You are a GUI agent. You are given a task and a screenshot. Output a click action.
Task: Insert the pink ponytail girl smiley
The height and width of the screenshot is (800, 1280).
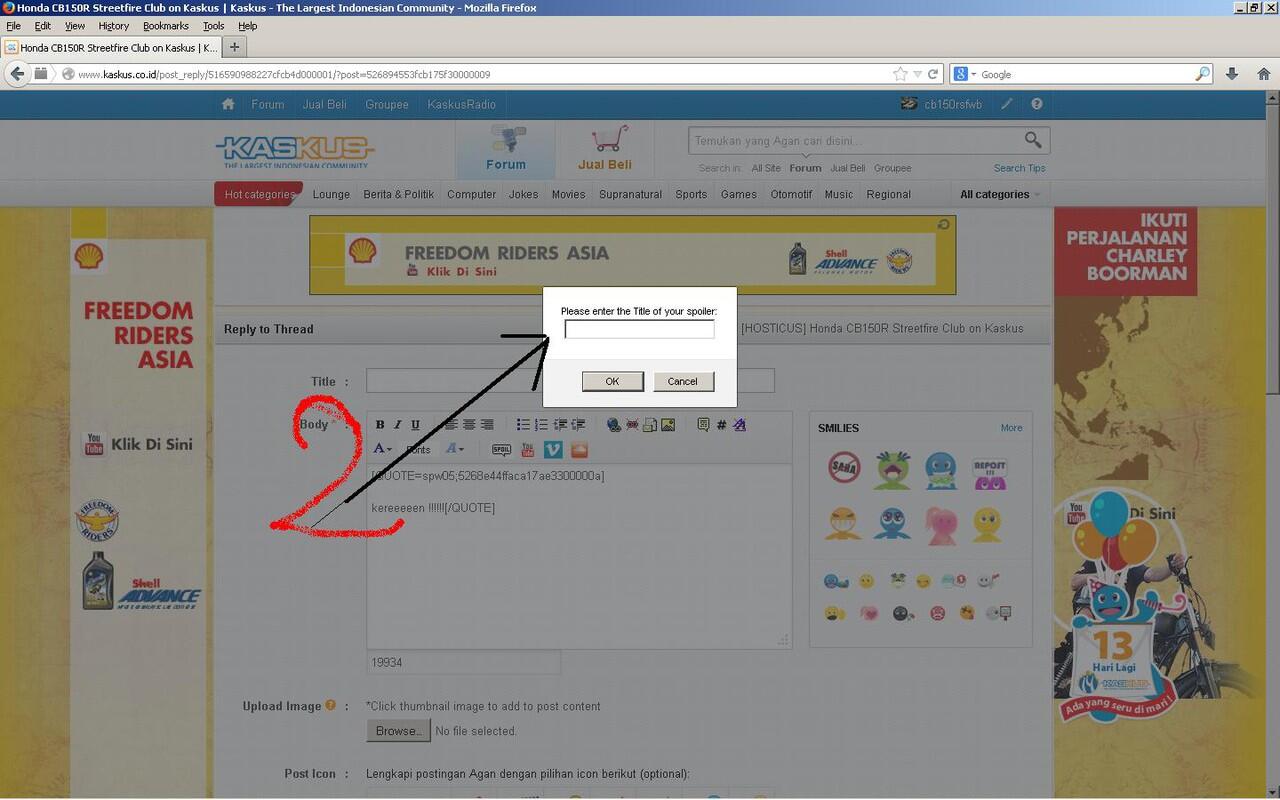click(939, 524)
